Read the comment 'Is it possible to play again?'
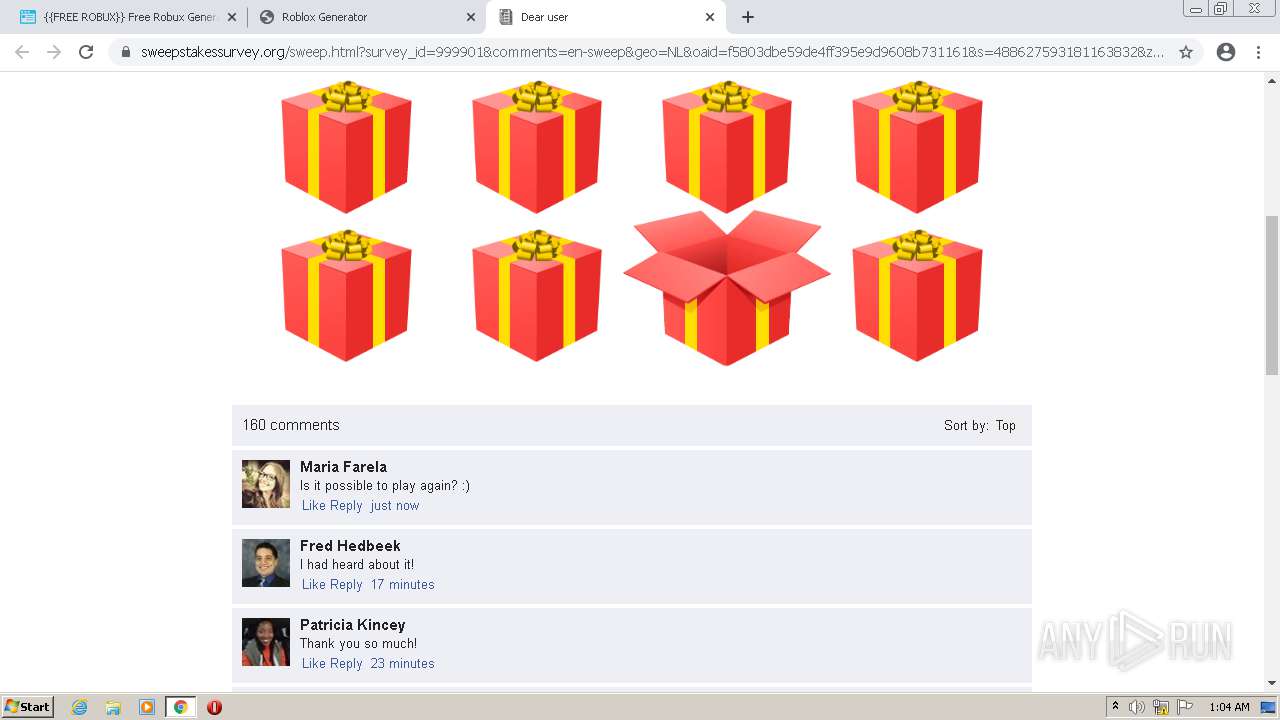The width and height of the screenshot is (1280, 720). coord(385,486)
